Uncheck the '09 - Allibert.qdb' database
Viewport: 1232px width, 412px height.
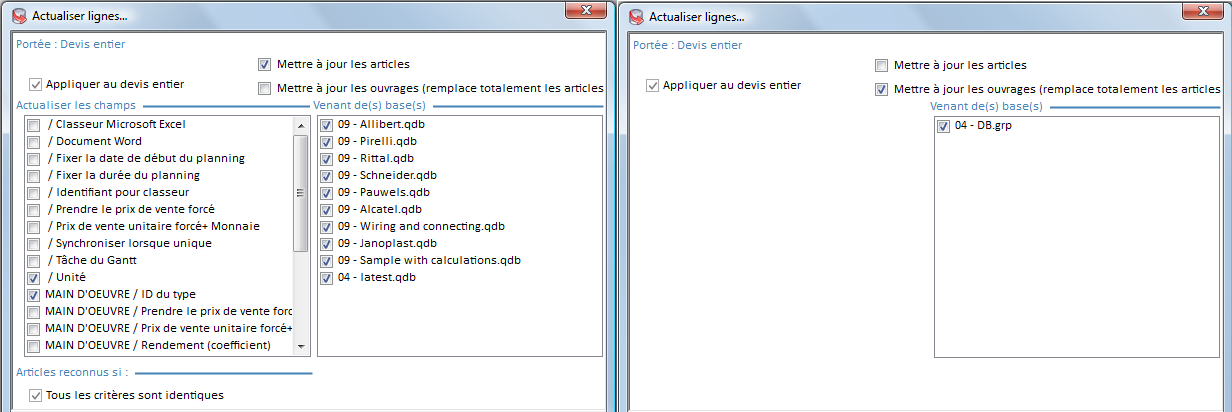327,125
